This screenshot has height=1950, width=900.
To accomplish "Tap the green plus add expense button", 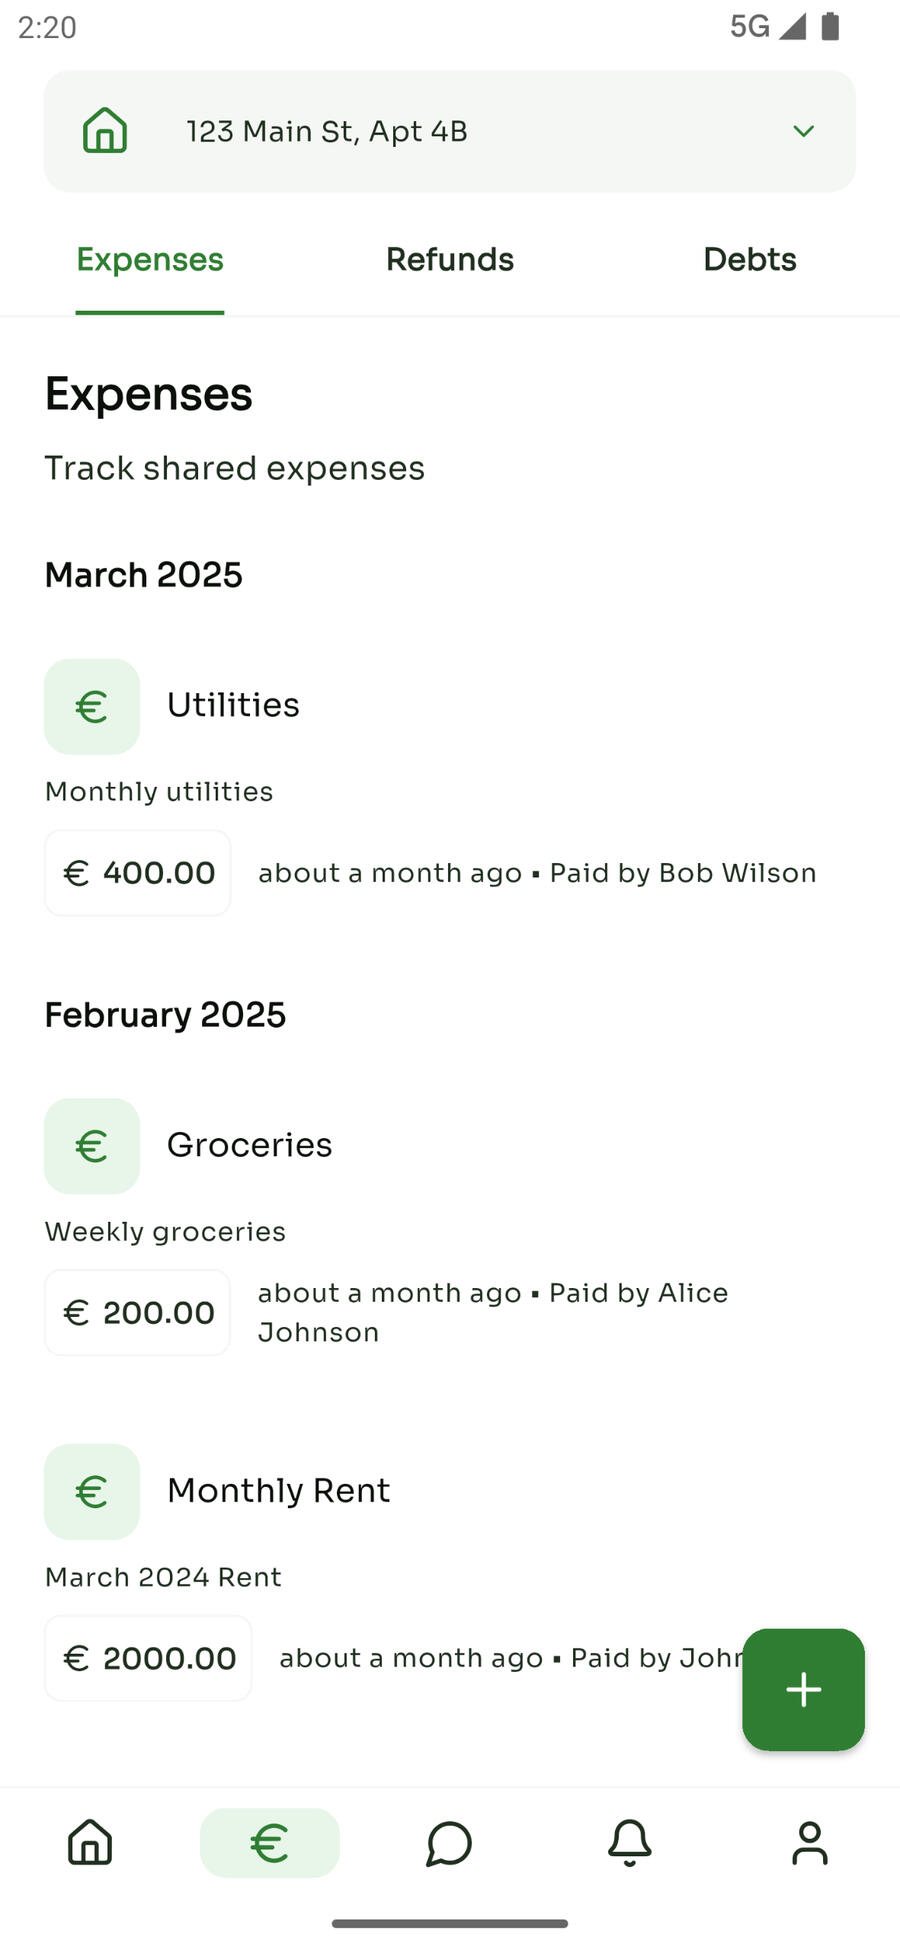I will tap(803, 1689).
